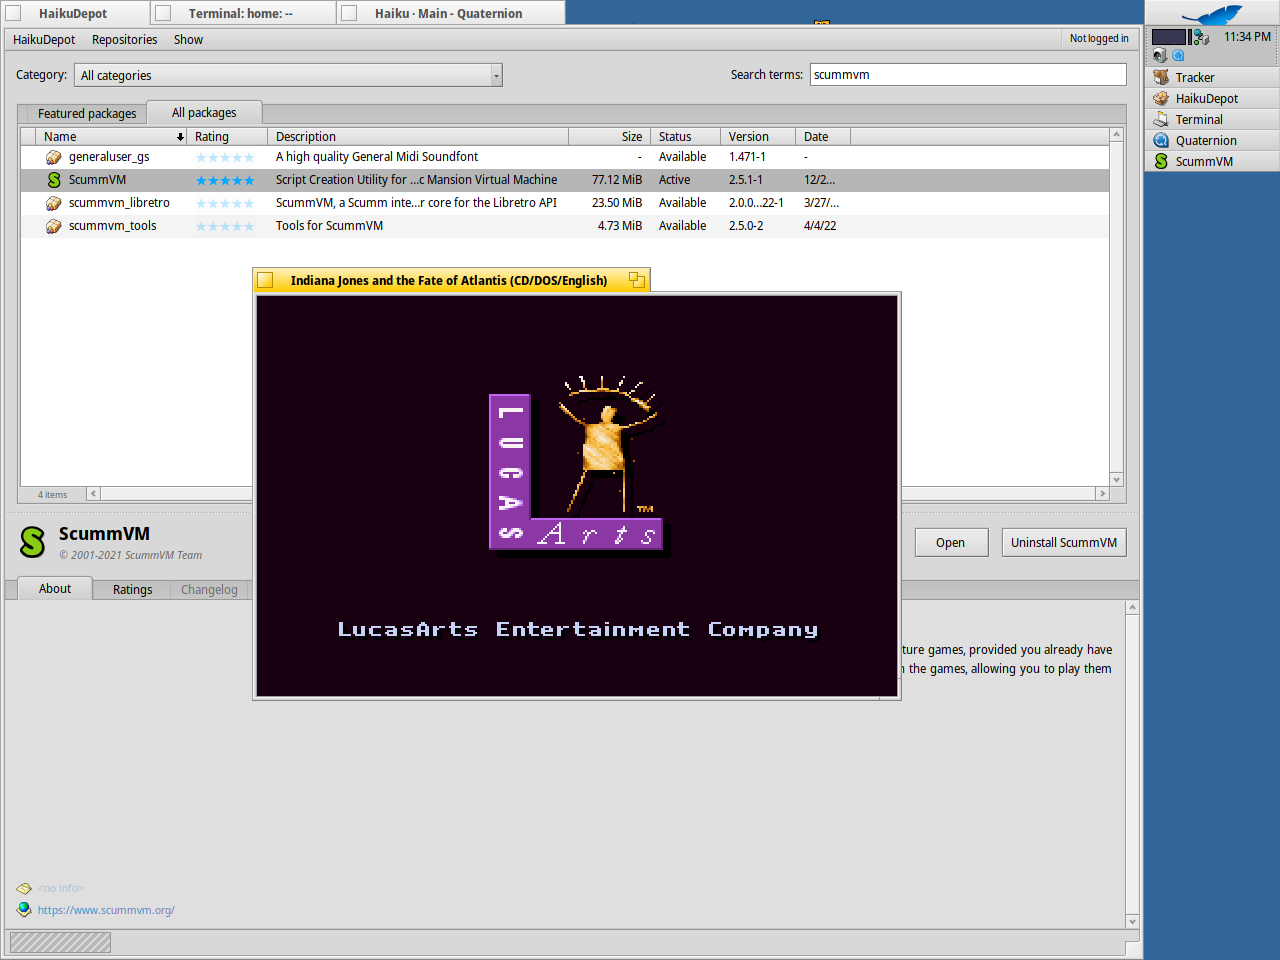Image resolution: width=1280 pixels, height=960 pixels.
Task: Click the Quaternion icon in Deskbar
Action: [x=1161, y=140]
